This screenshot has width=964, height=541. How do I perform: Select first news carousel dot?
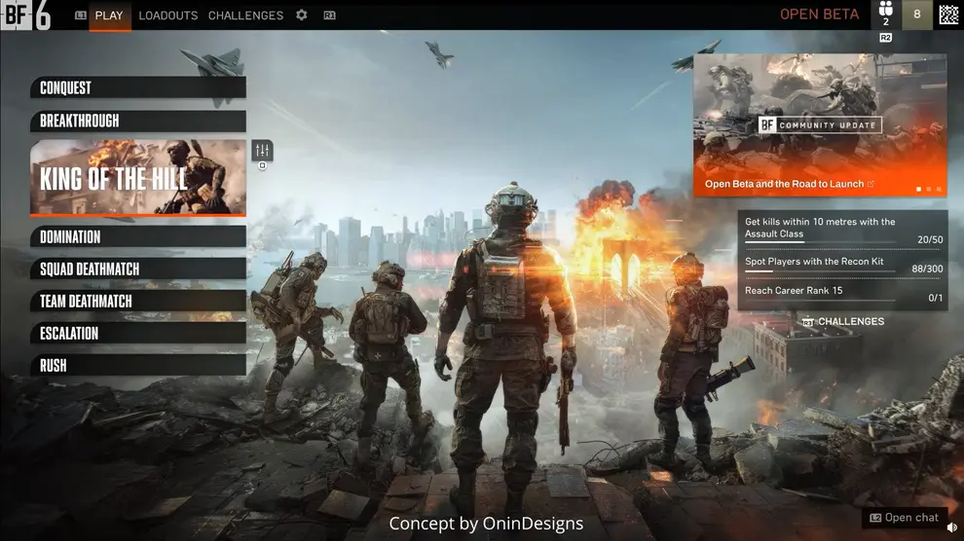(919, 189)
